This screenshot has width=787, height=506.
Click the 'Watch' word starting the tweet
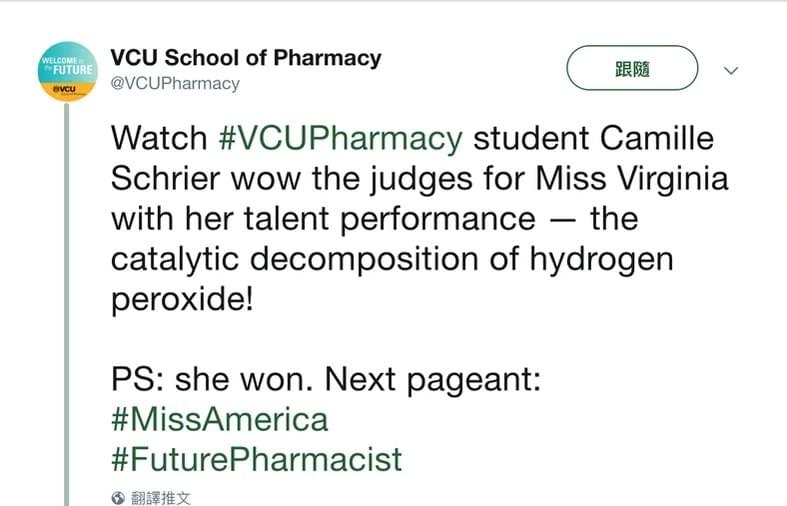click(x=159, y=138)
